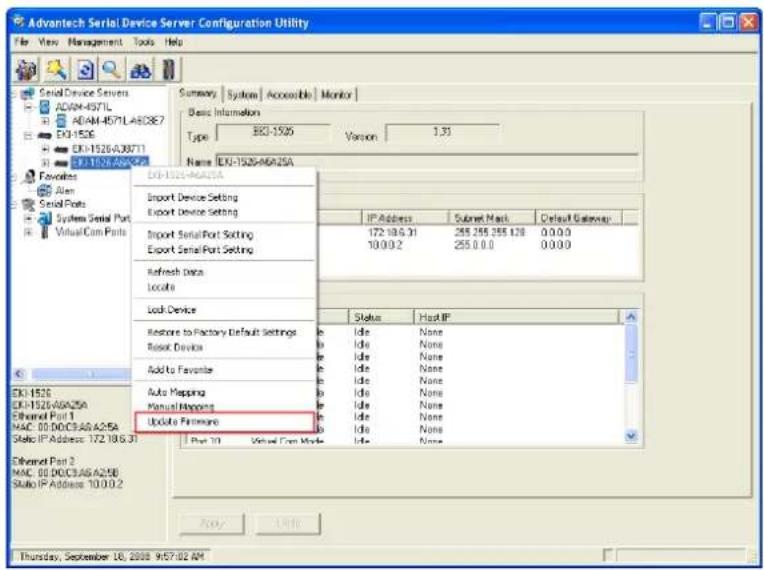Click the dark device toolbar icon
This screenshot has height=570, width=764.
[169, 69]
